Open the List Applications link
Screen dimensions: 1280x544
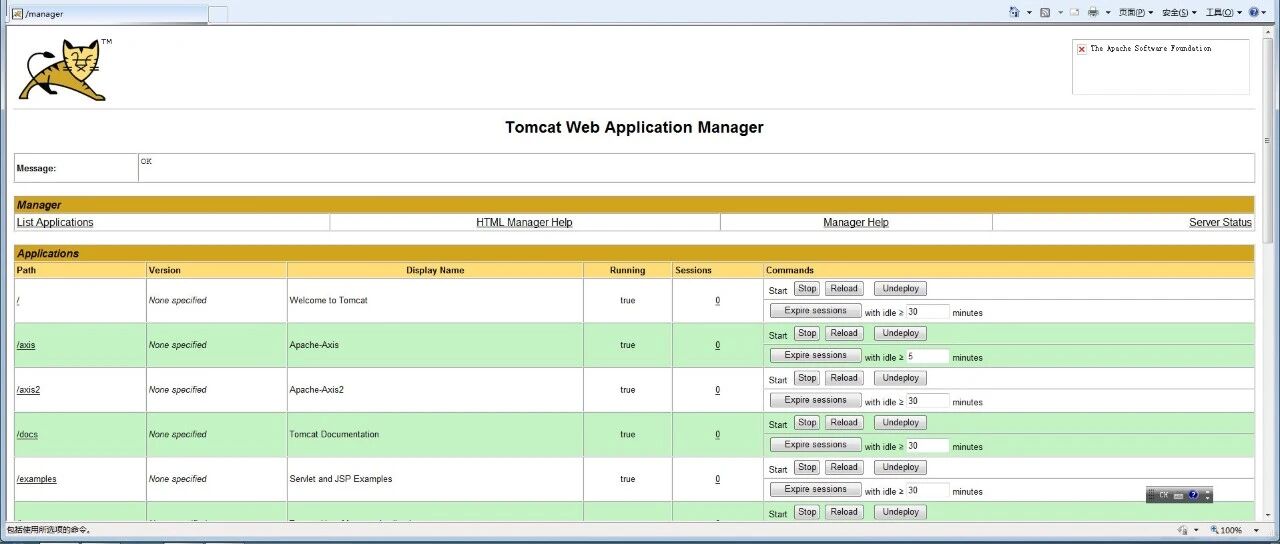point(55,222)
